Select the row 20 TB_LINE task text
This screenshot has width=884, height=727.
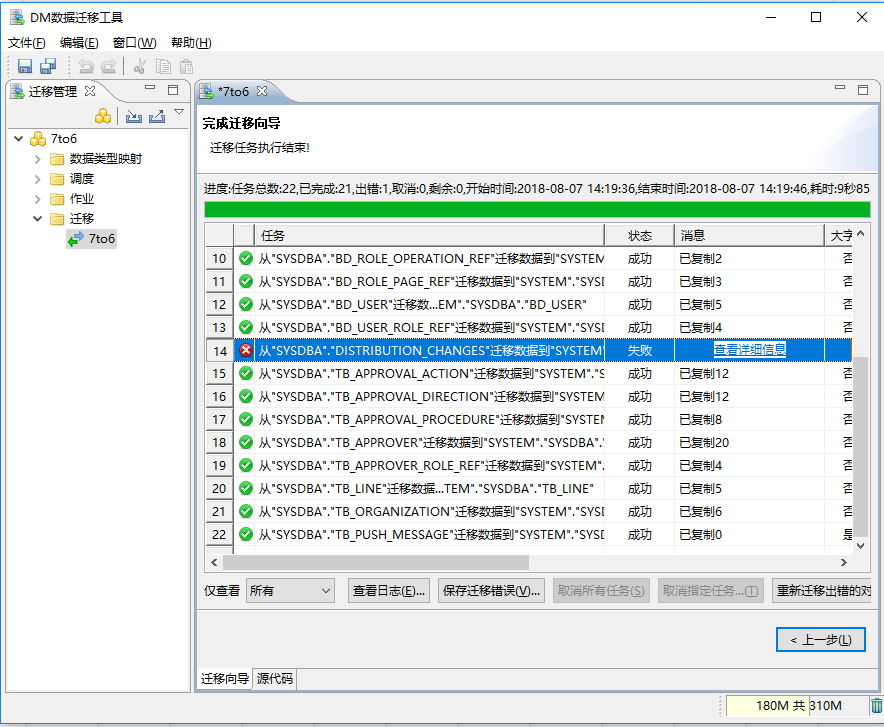(x=426, y=488)
